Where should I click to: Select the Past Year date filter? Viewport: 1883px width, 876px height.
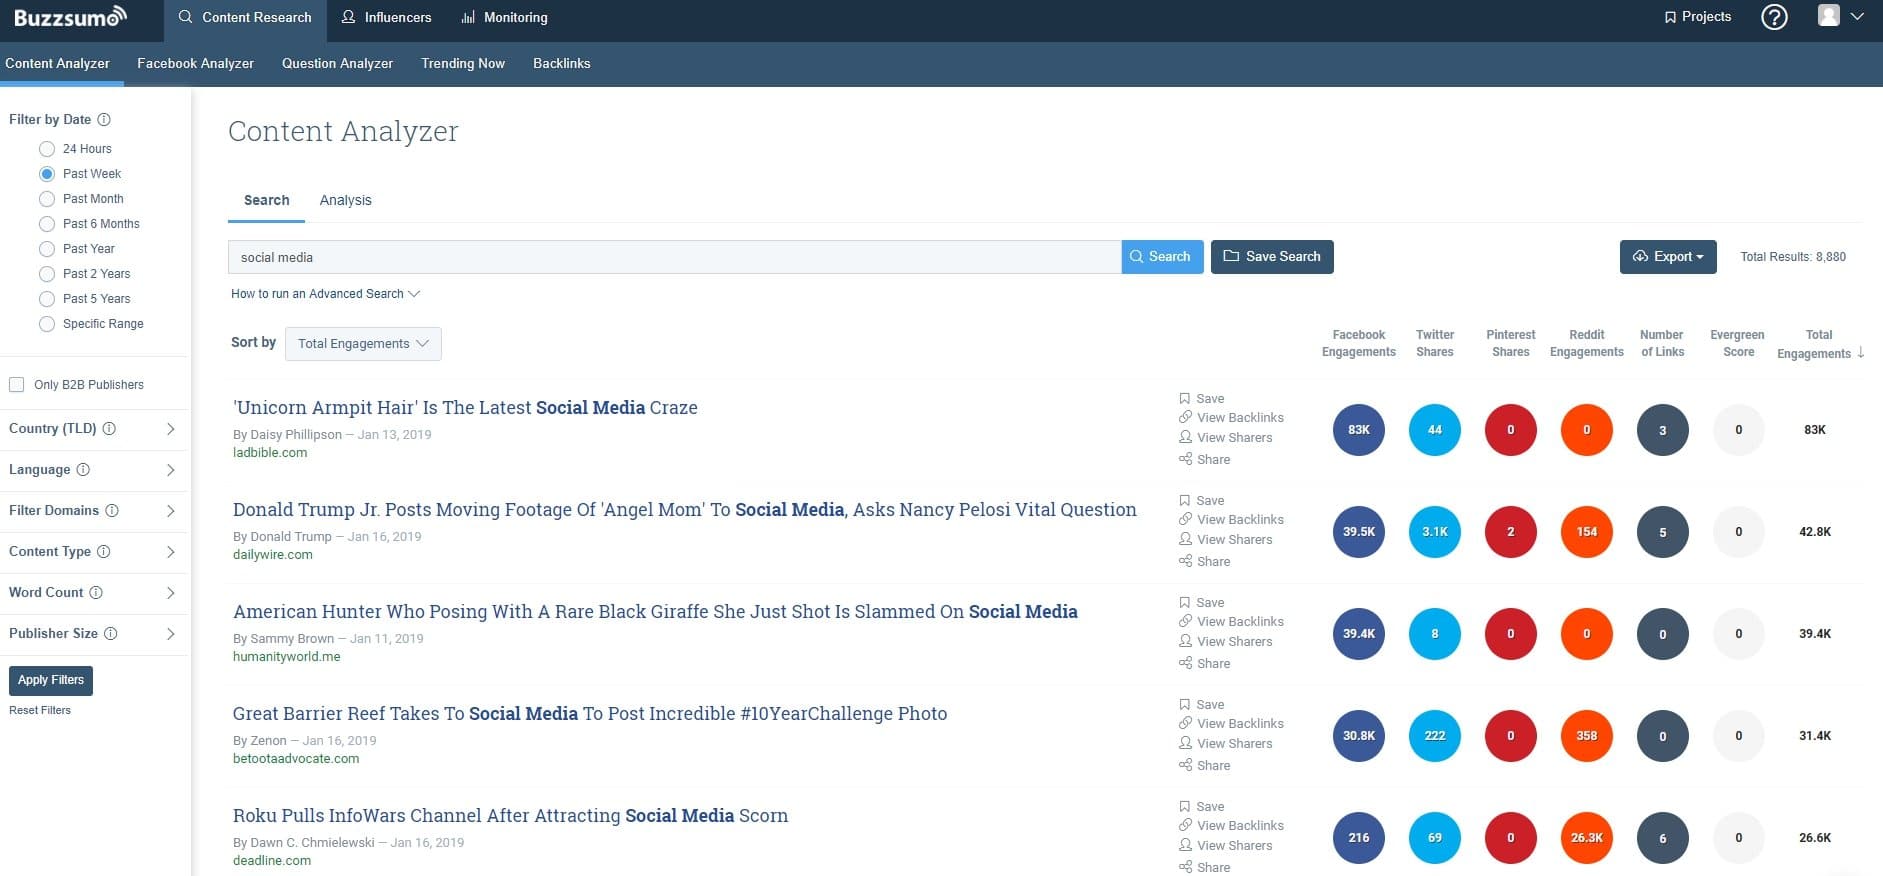pyautogui.click(x=47, y=249)
